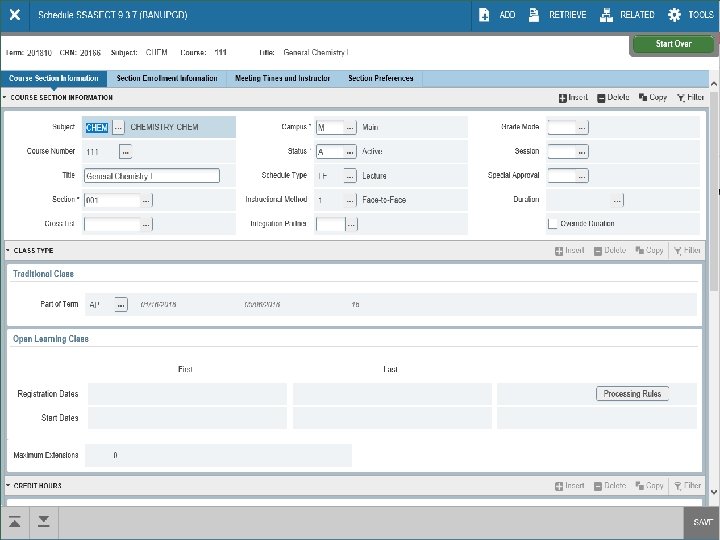The image size is (720, 540).
Task: Open Cross List lookup ellipsis button
Action: [146, 225]
